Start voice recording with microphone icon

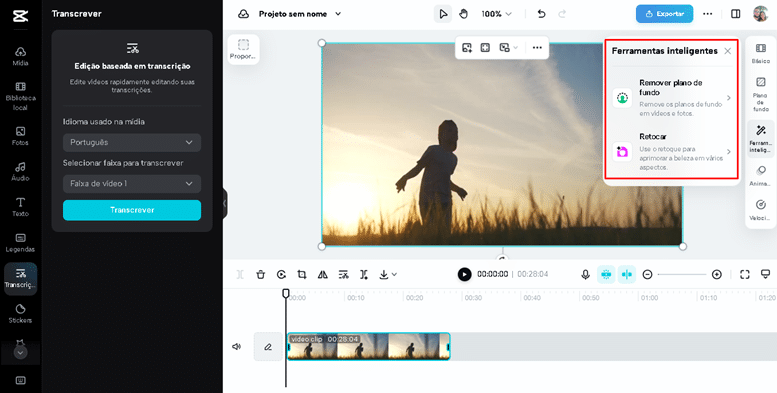tap(585, 274)
